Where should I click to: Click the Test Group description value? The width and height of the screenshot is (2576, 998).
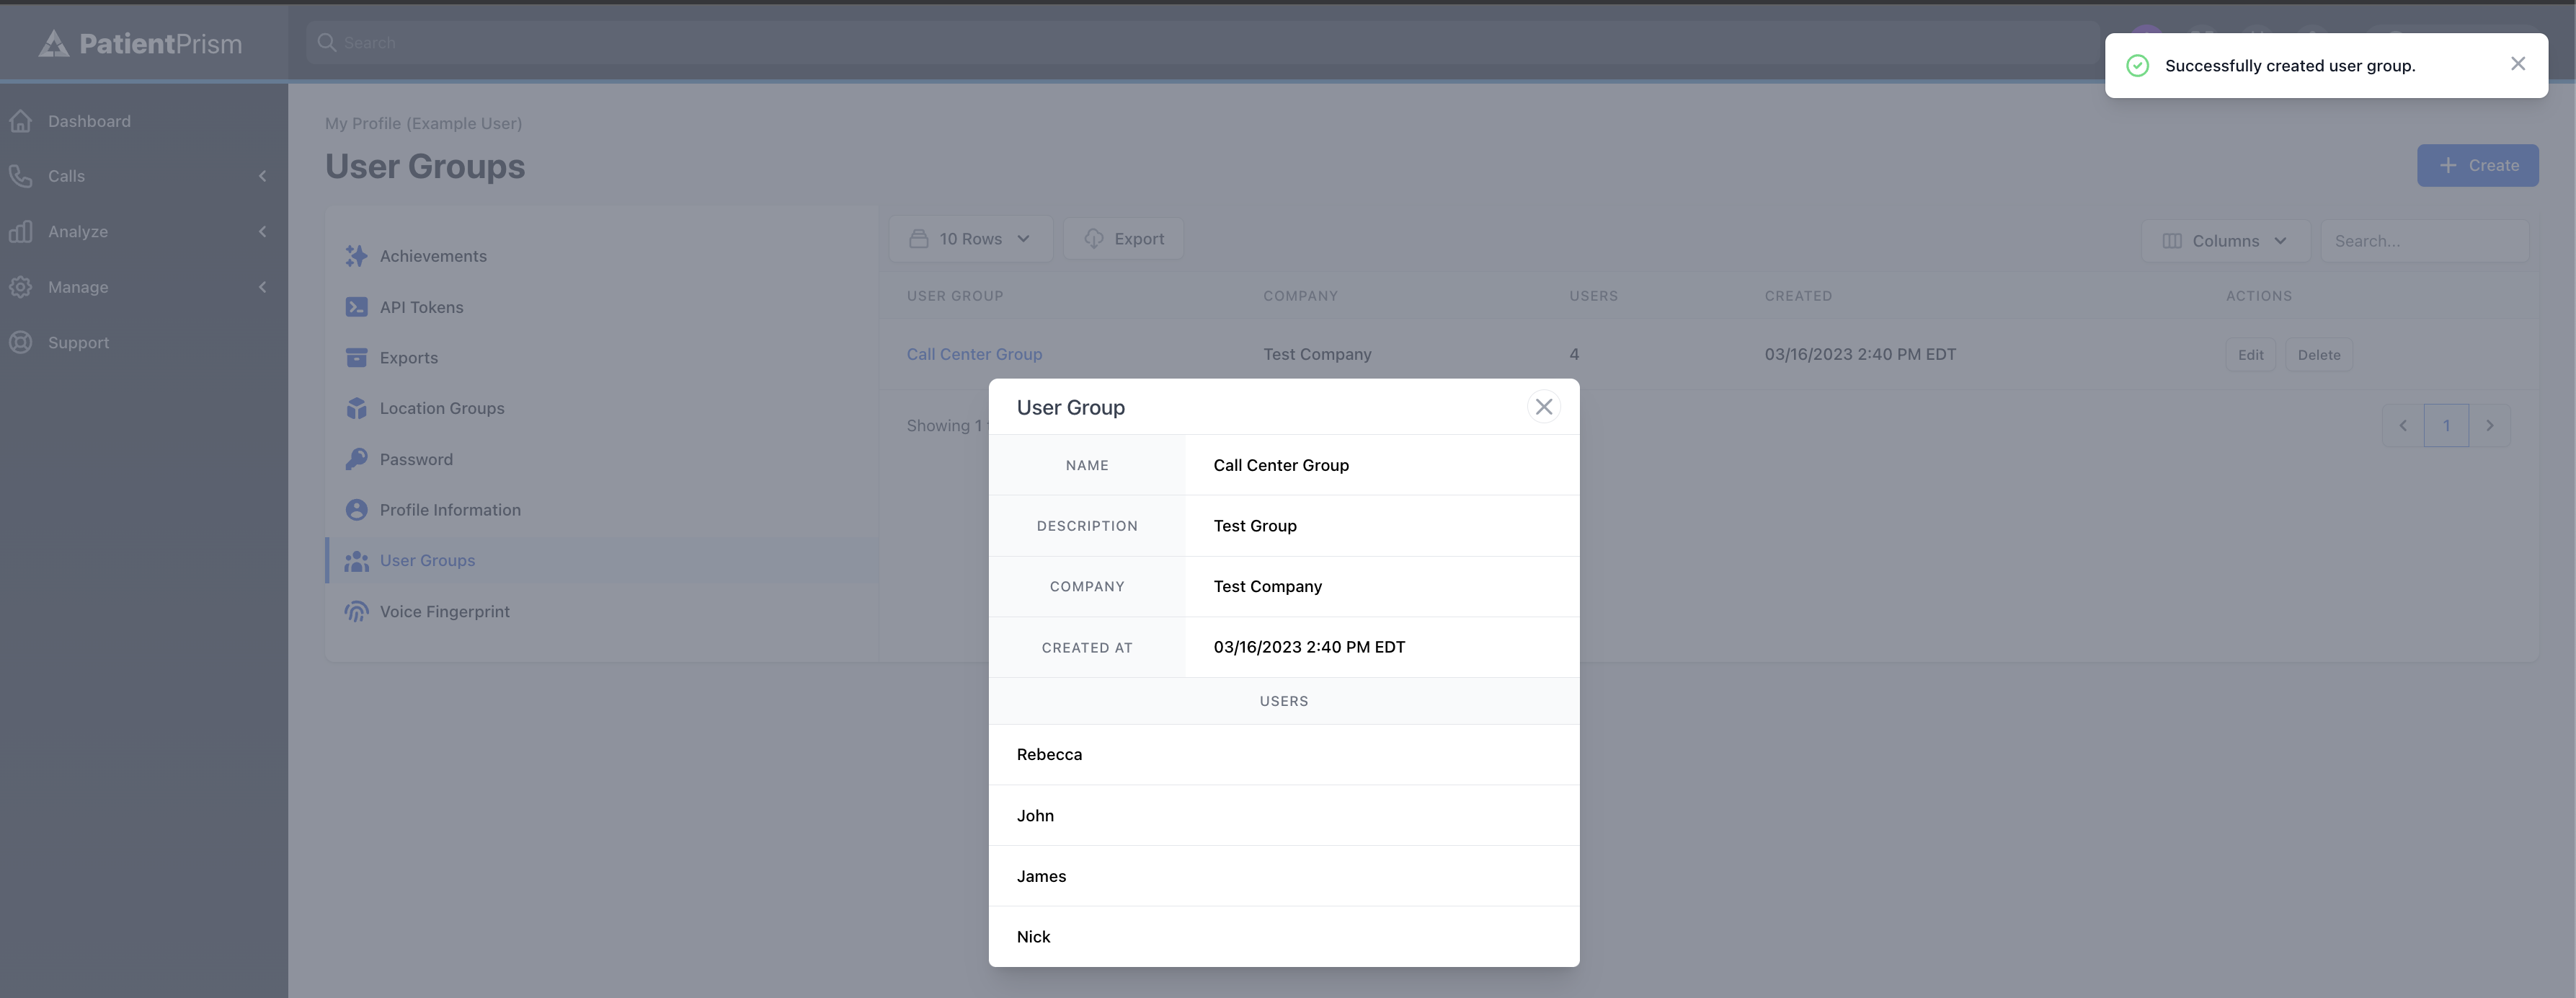click(x=1255, y=526)
